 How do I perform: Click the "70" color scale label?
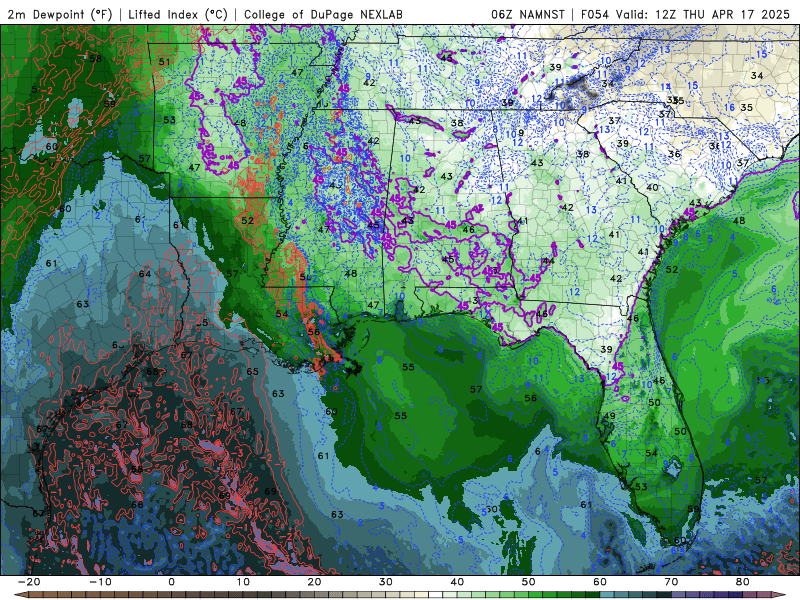[671, 582]
